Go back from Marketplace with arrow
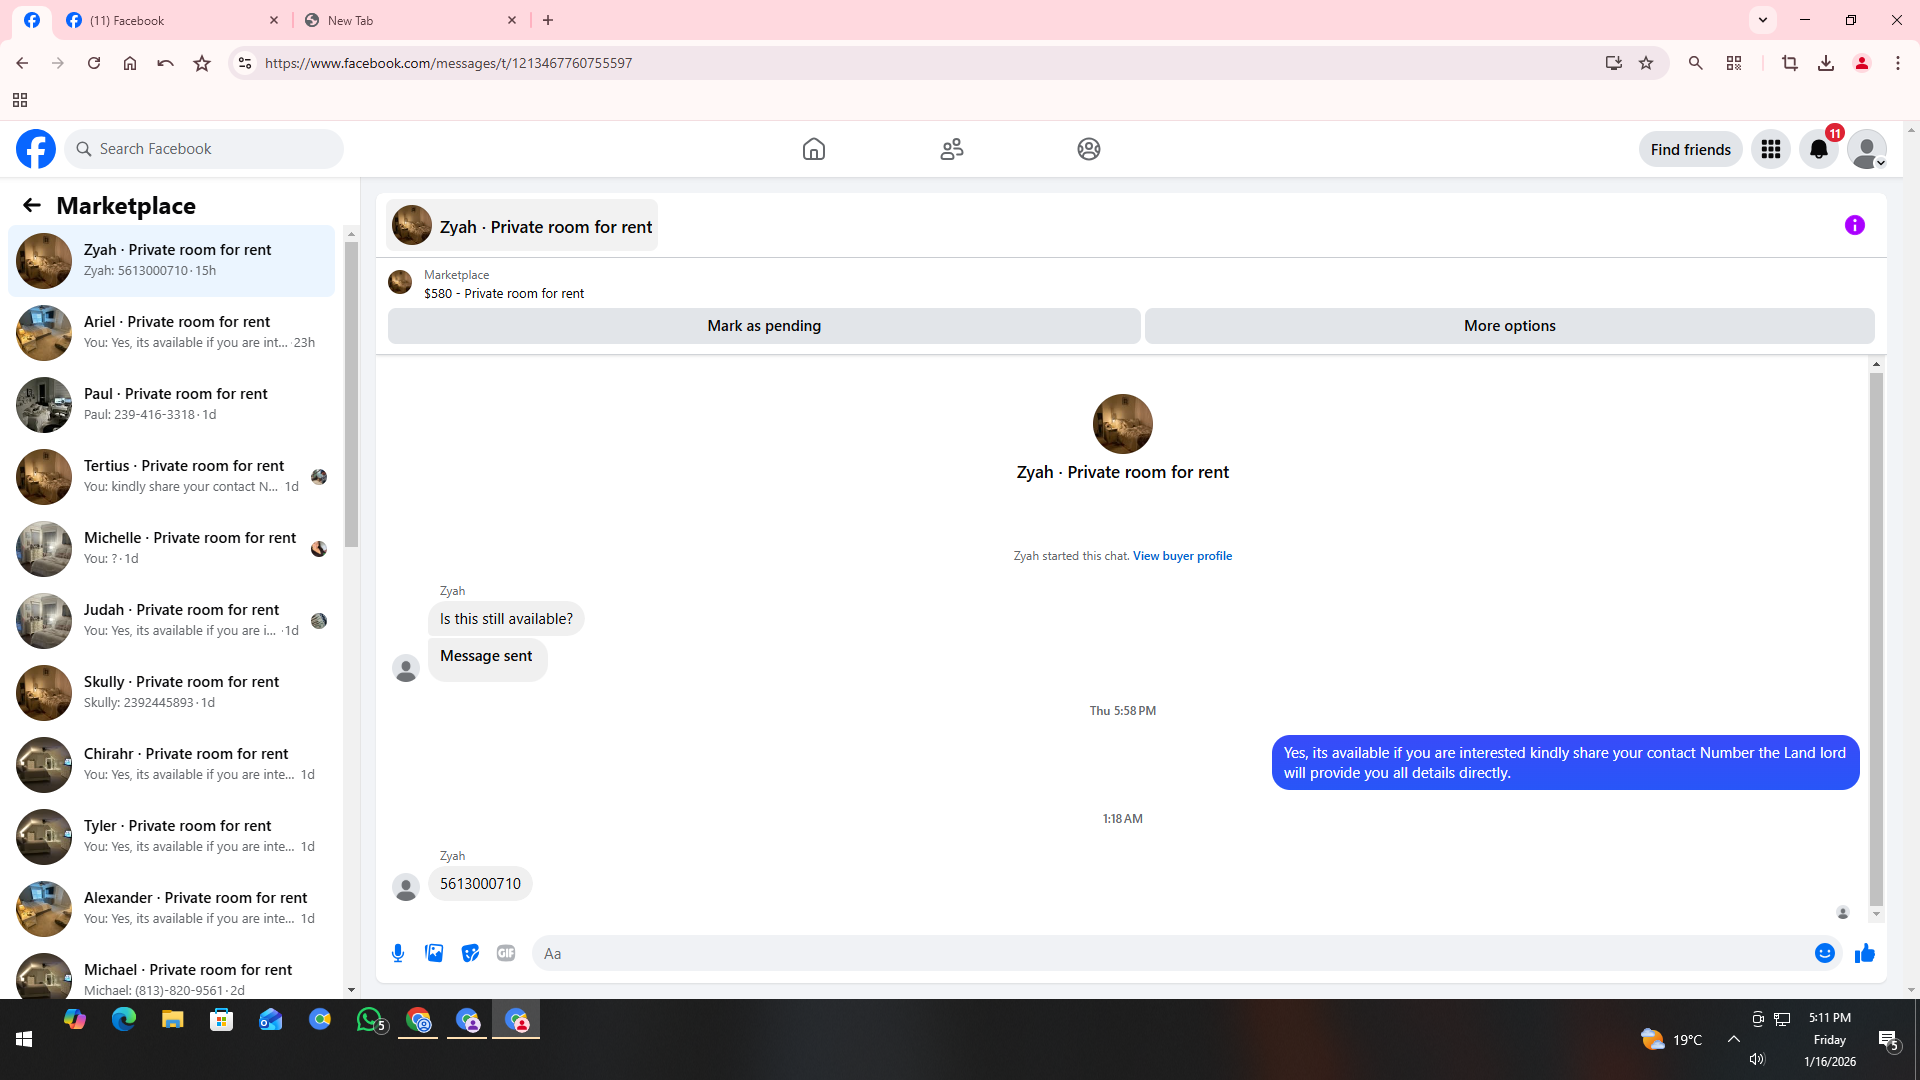This screenshot has height=1080, width=1920. pos(32,205)
